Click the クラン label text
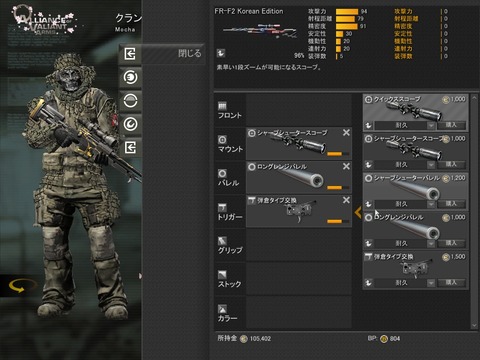 [x=129, y=18]
